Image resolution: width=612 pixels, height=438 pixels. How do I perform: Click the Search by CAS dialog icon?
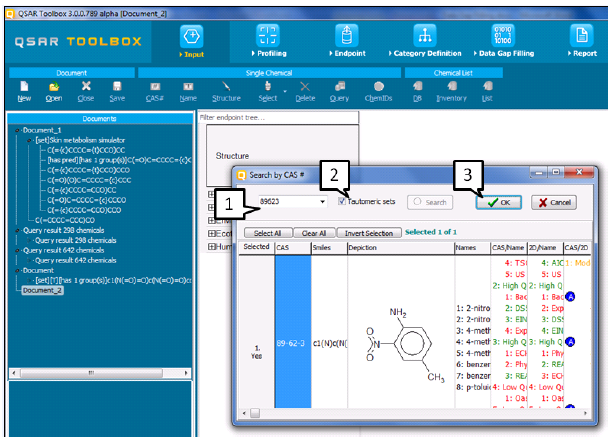coord(242,175)
